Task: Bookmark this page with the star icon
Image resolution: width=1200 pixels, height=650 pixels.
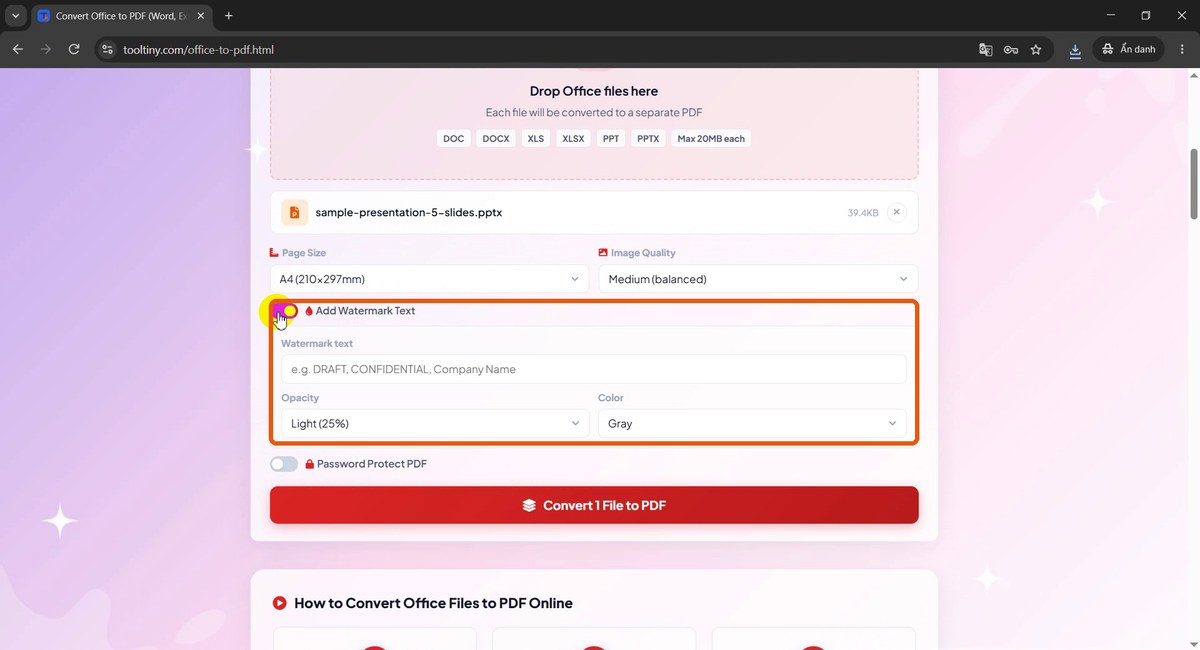Action: coord(1036,49)
